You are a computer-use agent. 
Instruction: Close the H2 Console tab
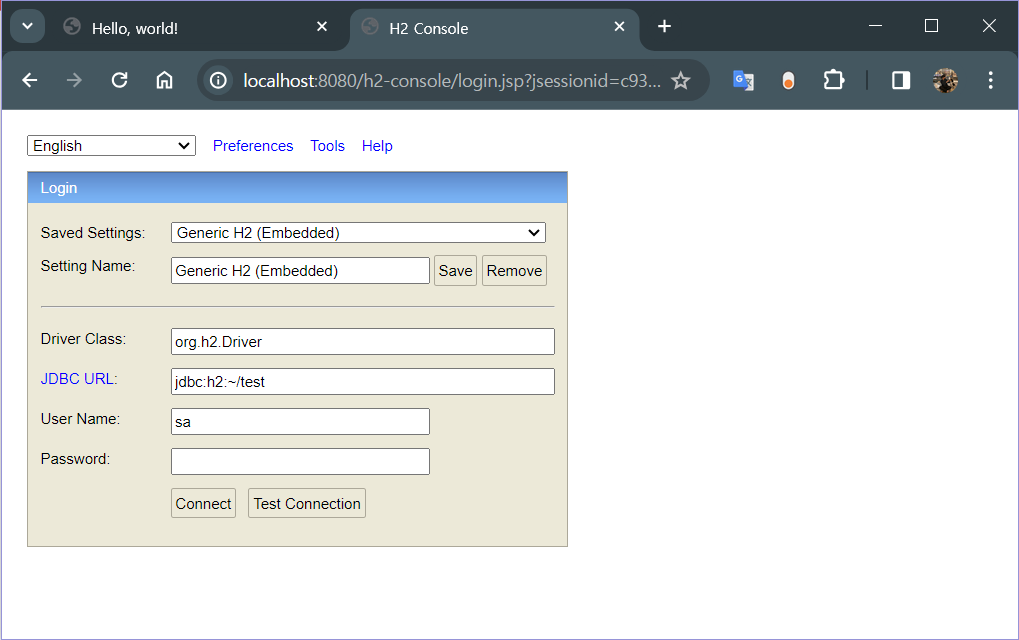[619, 27]
